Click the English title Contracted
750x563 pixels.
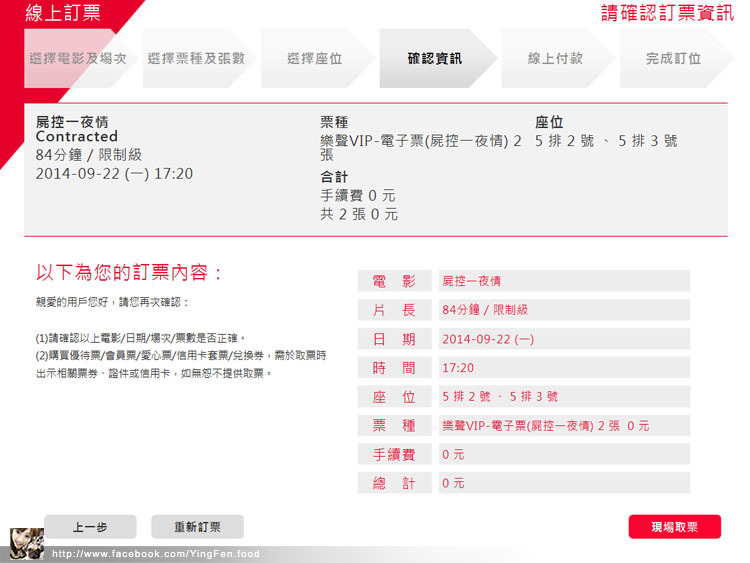click(77, 136)
